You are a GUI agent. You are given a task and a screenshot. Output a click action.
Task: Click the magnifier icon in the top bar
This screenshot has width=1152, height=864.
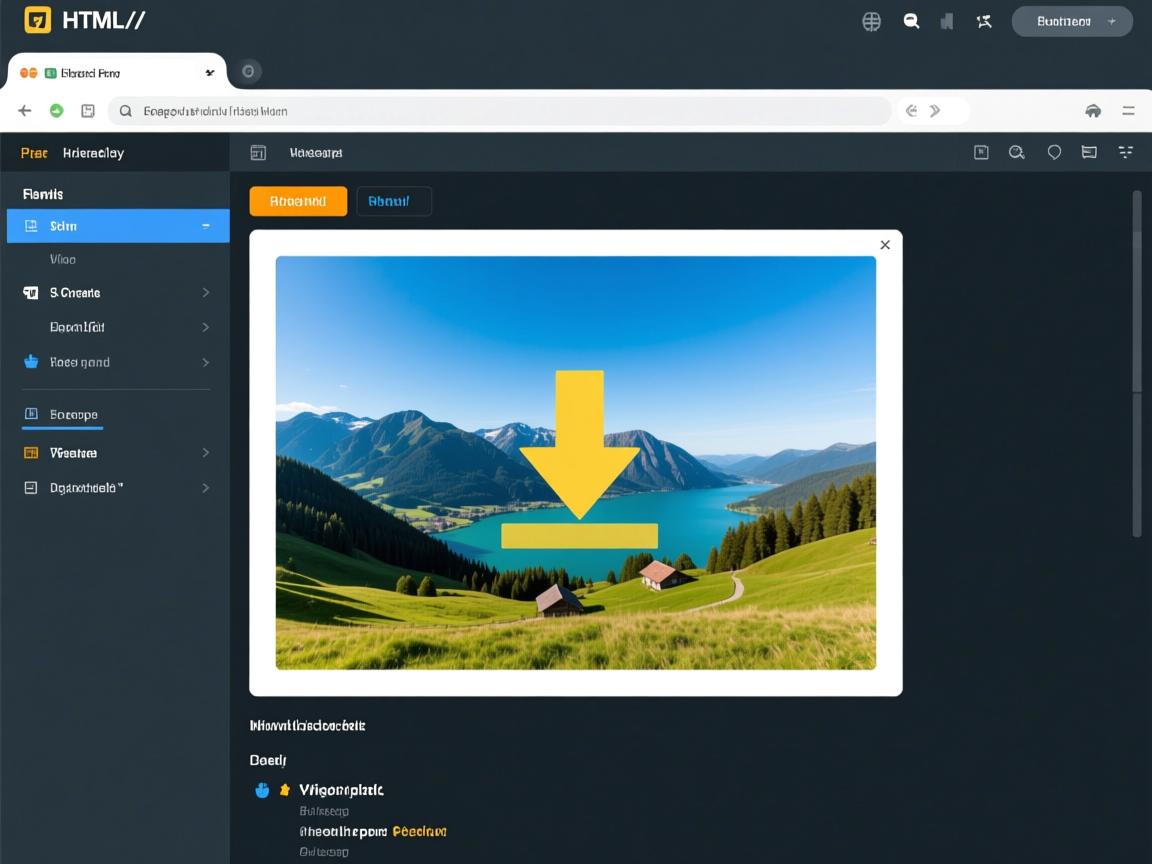point(911,21)
